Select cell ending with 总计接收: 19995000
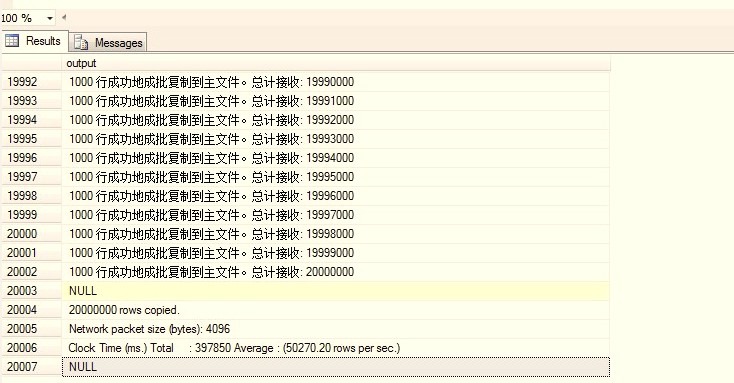The width and height of the screenshot is (734, 383). click(x=336, y=177)
